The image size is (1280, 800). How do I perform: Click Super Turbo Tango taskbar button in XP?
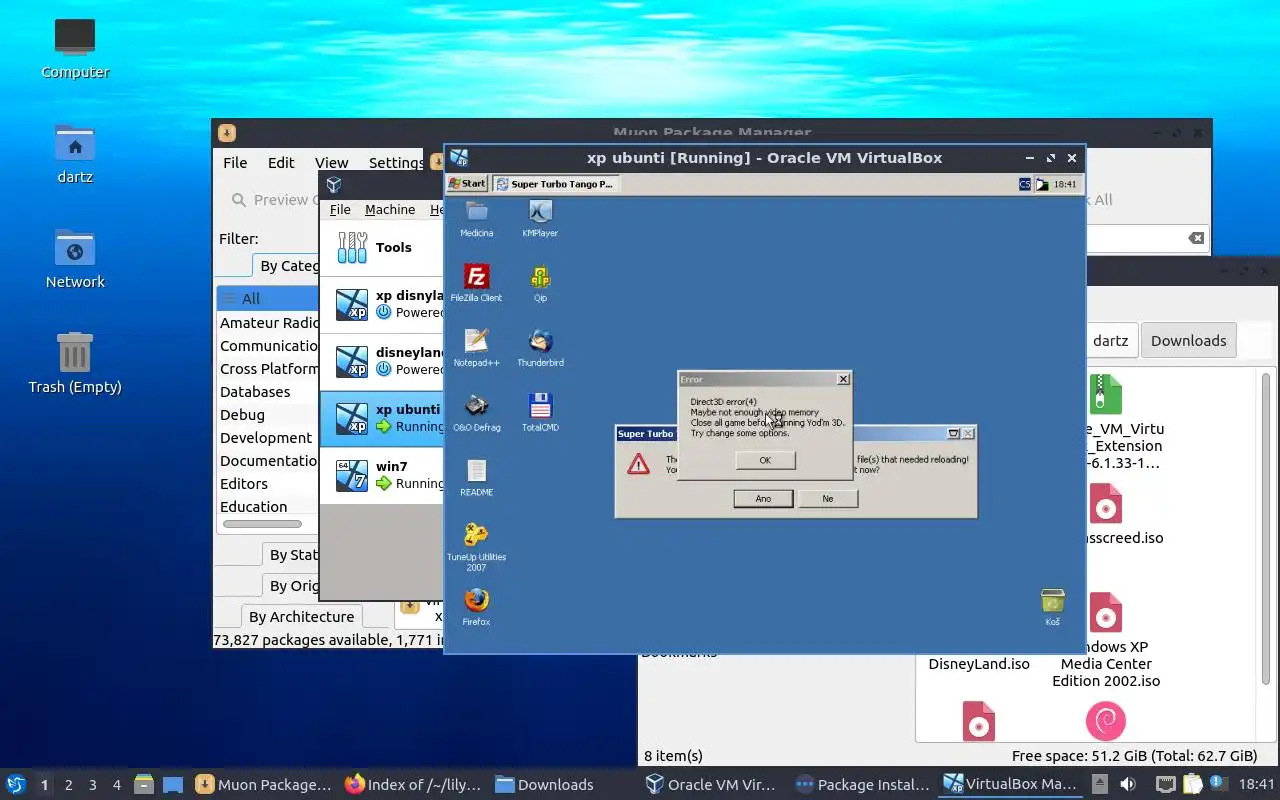(x=556, y=184)
